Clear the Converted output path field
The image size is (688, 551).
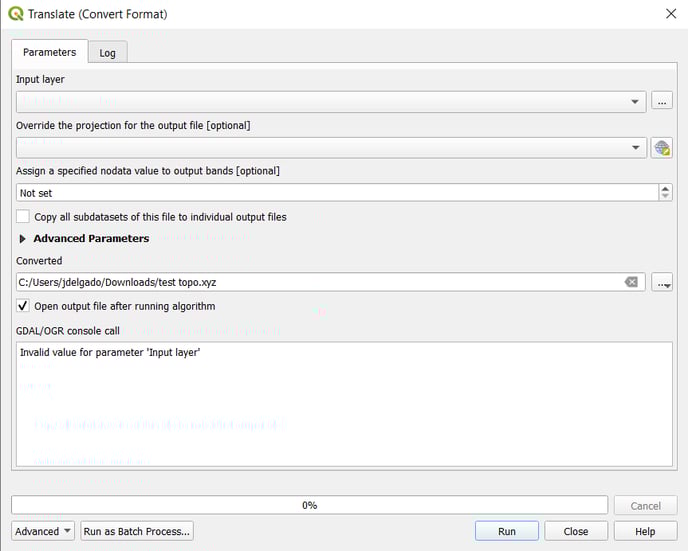pyautogui.click(x=631, y=282)
